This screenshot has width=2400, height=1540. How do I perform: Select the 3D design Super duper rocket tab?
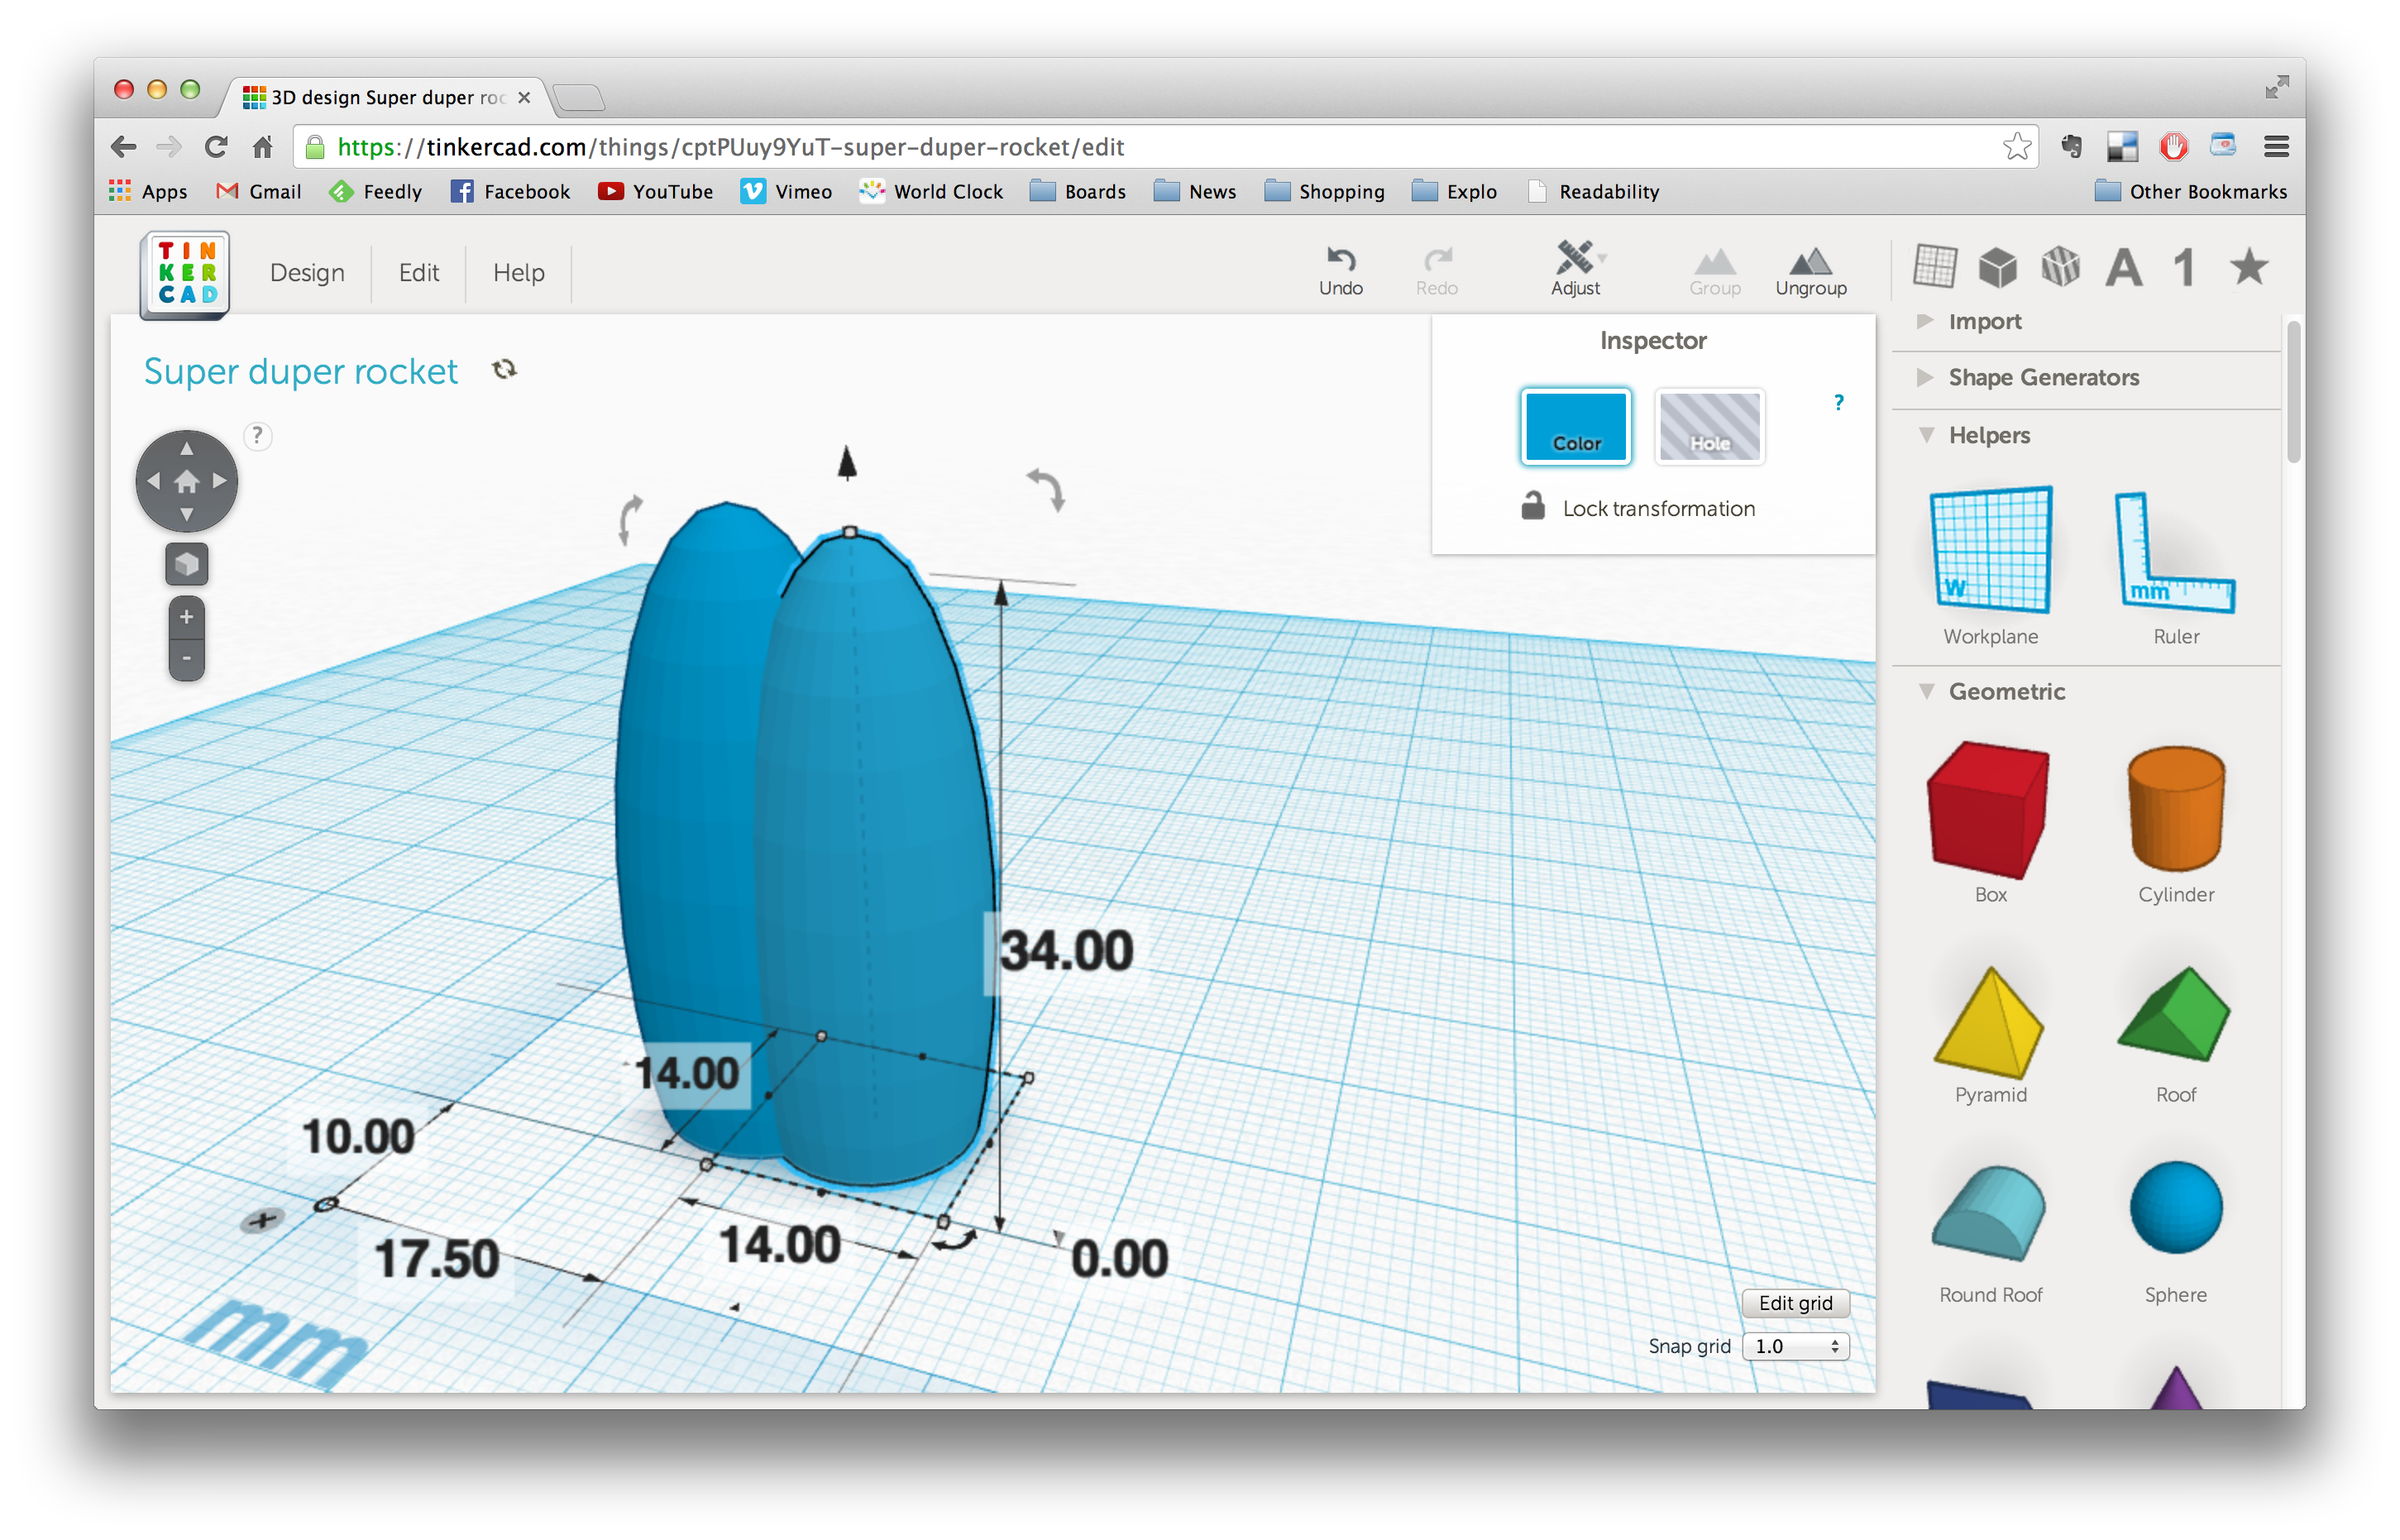point(385,97)
